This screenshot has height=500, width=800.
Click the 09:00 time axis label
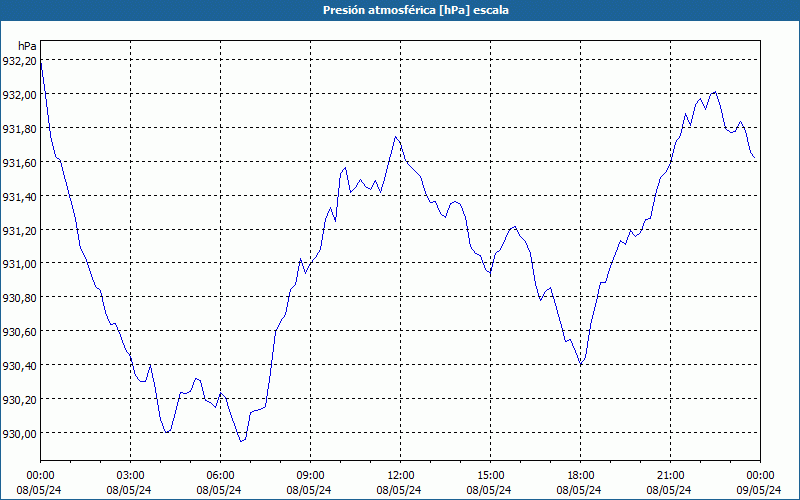coord(310,476)
